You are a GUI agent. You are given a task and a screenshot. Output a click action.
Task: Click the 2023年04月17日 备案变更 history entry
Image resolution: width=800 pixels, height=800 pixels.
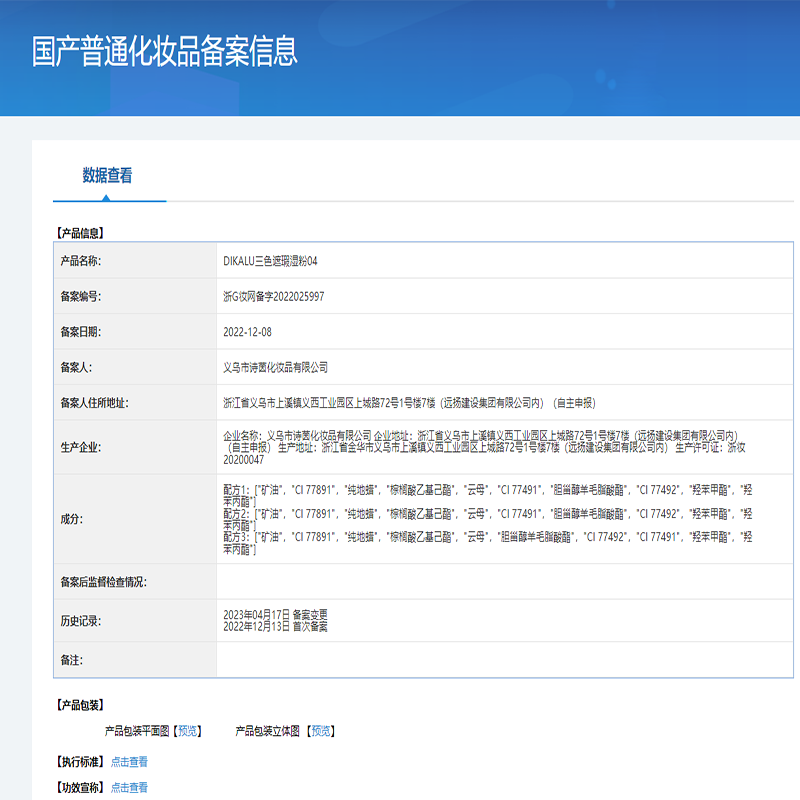tap(275, 613)
